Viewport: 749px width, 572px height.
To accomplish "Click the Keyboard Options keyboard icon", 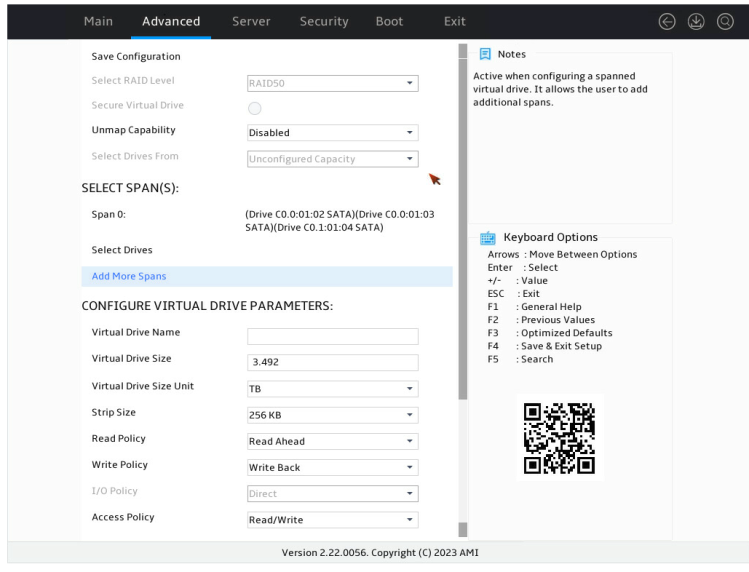I will pos(488,237).
